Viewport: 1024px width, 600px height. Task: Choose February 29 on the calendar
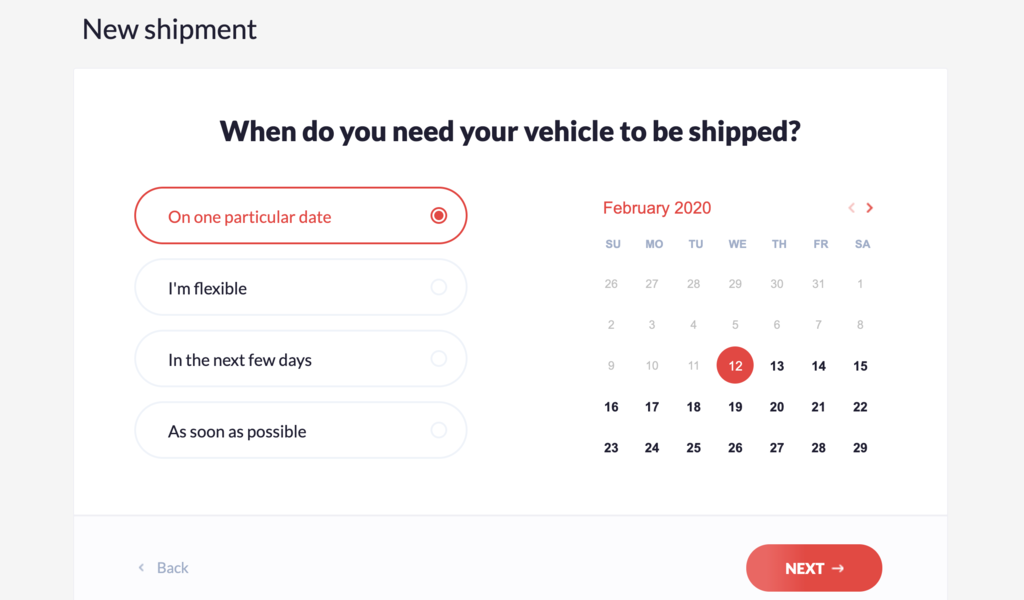pos(860,447)
